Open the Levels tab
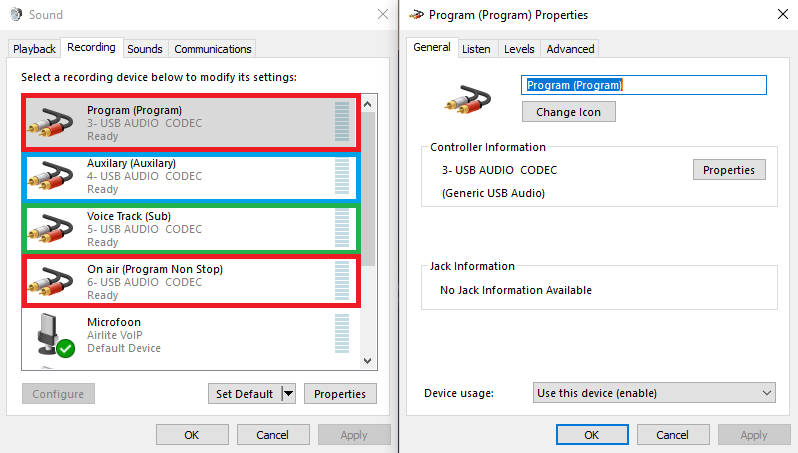Image resolution: width=798 pixels, height=453 pixels. pos(519,49)
